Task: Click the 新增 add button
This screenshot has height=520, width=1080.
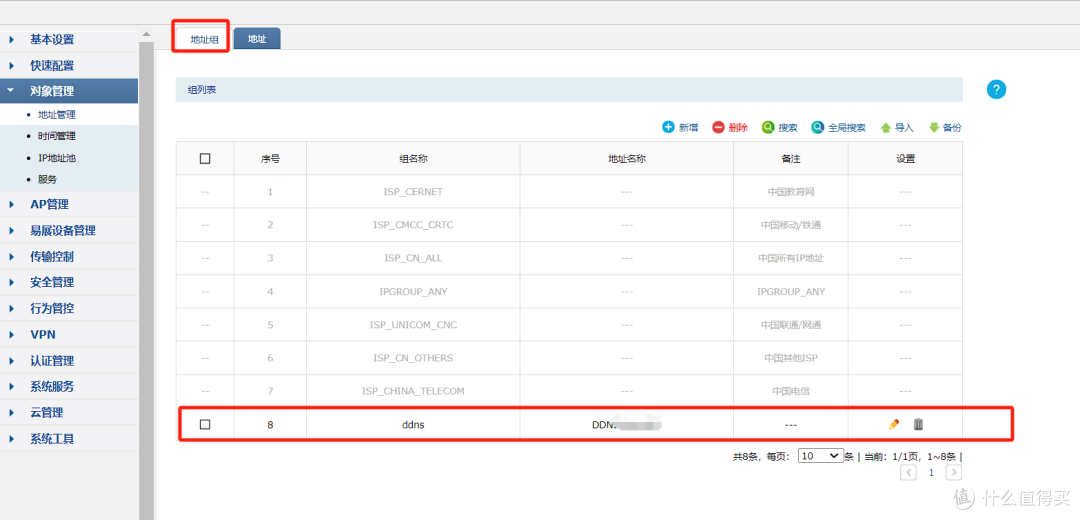Action: [681, 127]
